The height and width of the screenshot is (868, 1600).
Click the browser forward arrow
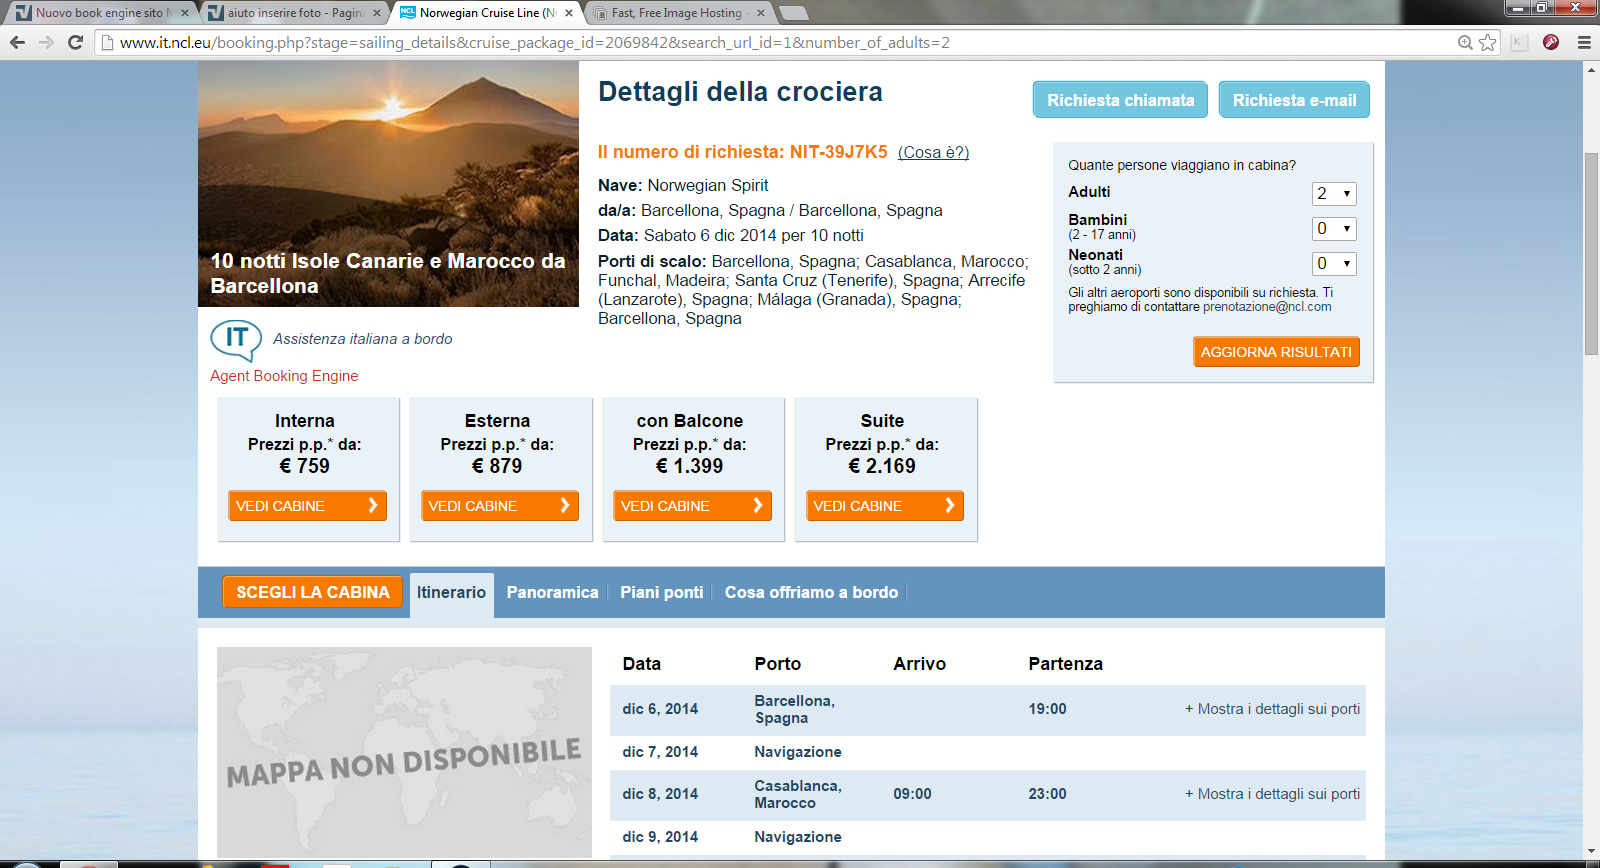tap(46, 42)
